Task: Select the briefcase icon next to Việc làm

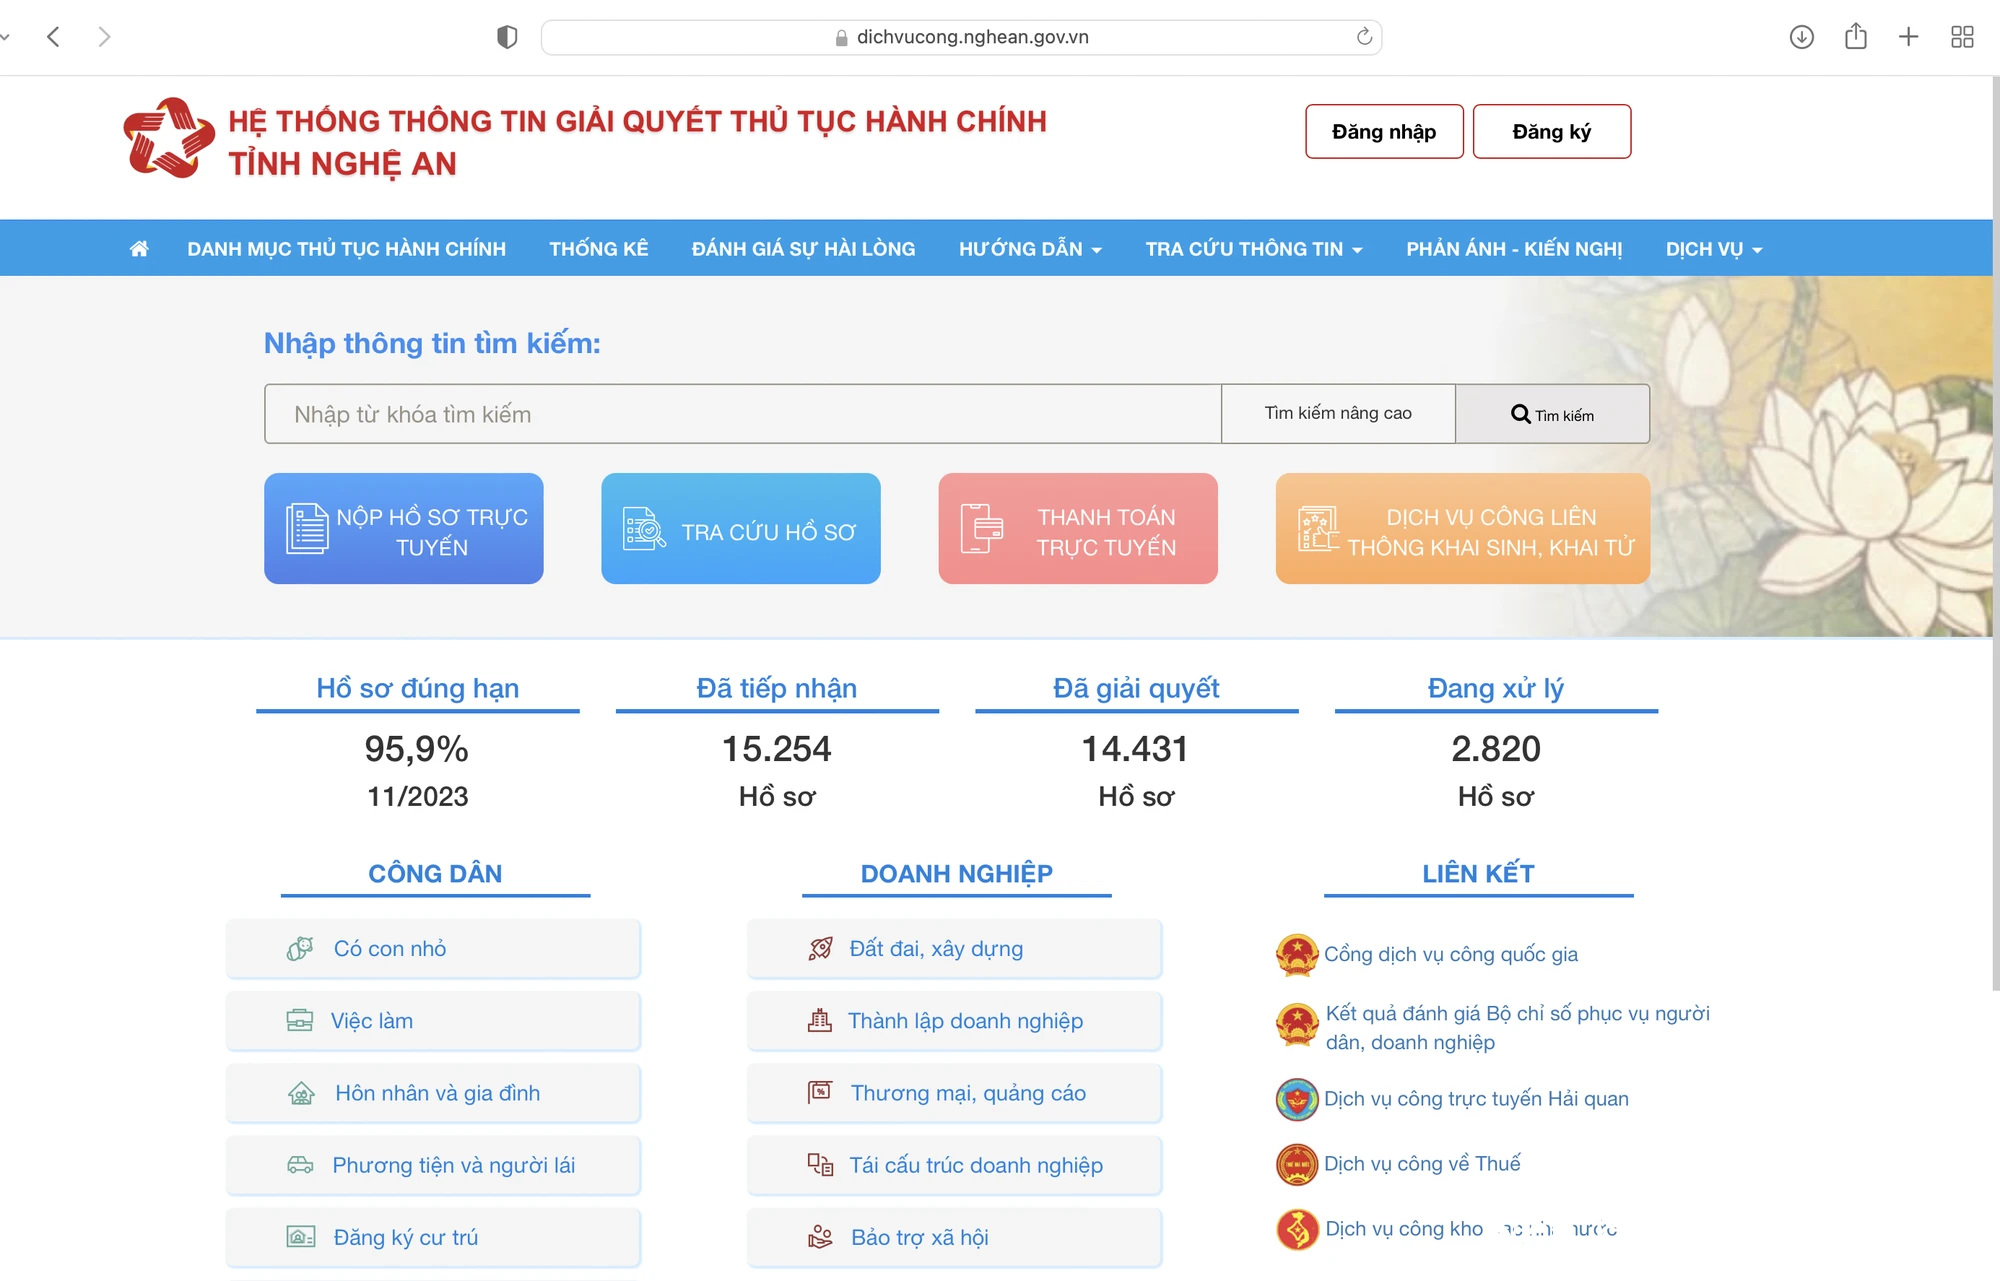Action: pos(300,1020)
